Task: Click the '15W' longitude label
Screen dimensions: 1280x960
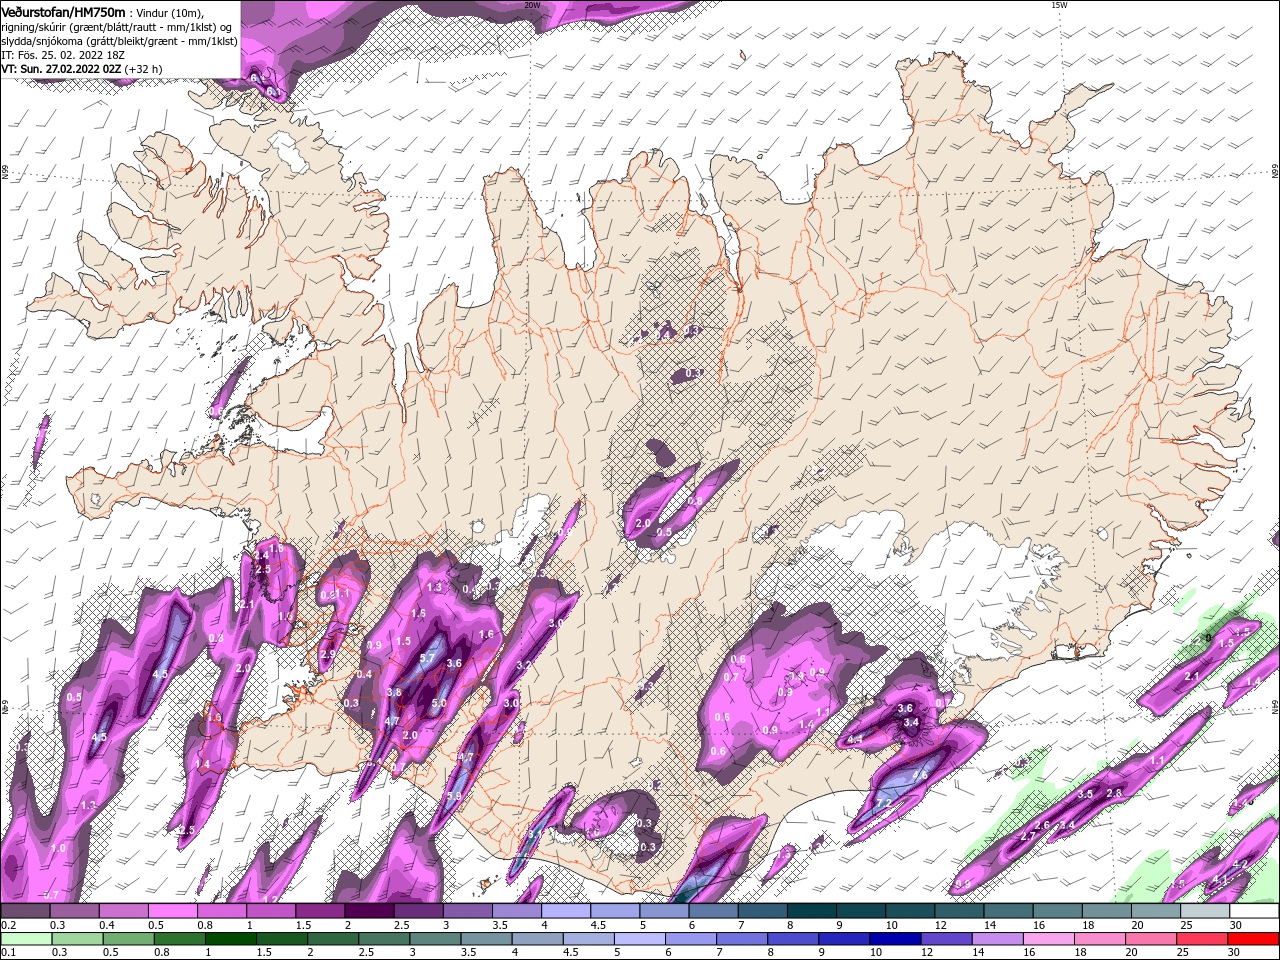Action: (1058, 4)
